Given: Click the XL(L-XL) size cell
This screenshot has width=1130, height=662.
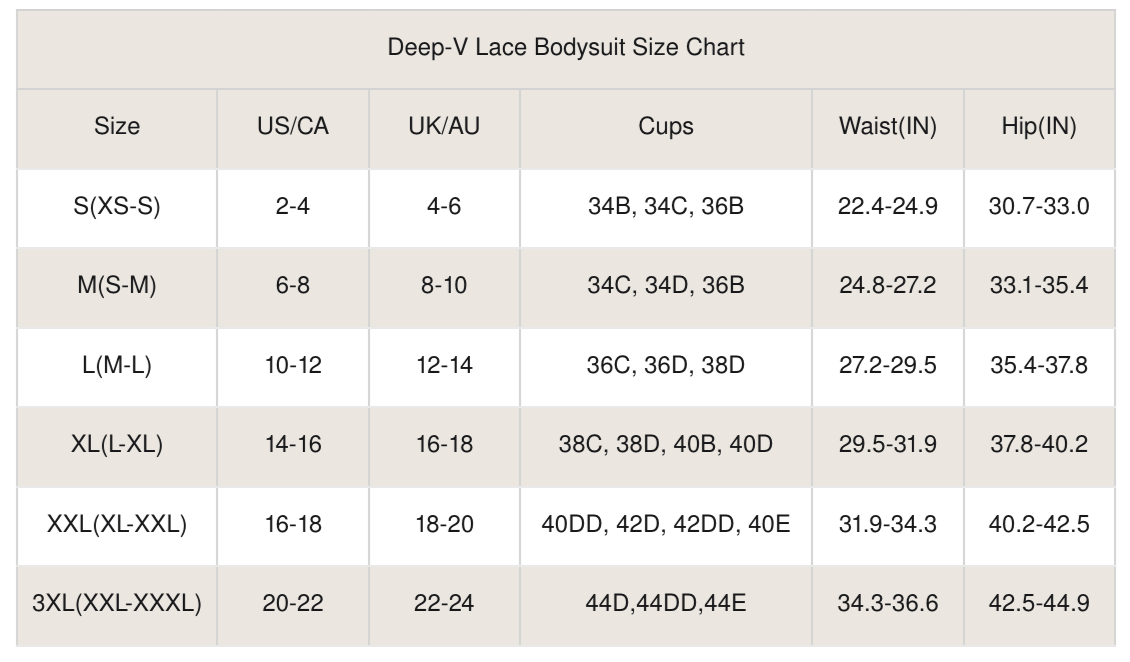Looking at the screenshot, I should tap(117, 444).
